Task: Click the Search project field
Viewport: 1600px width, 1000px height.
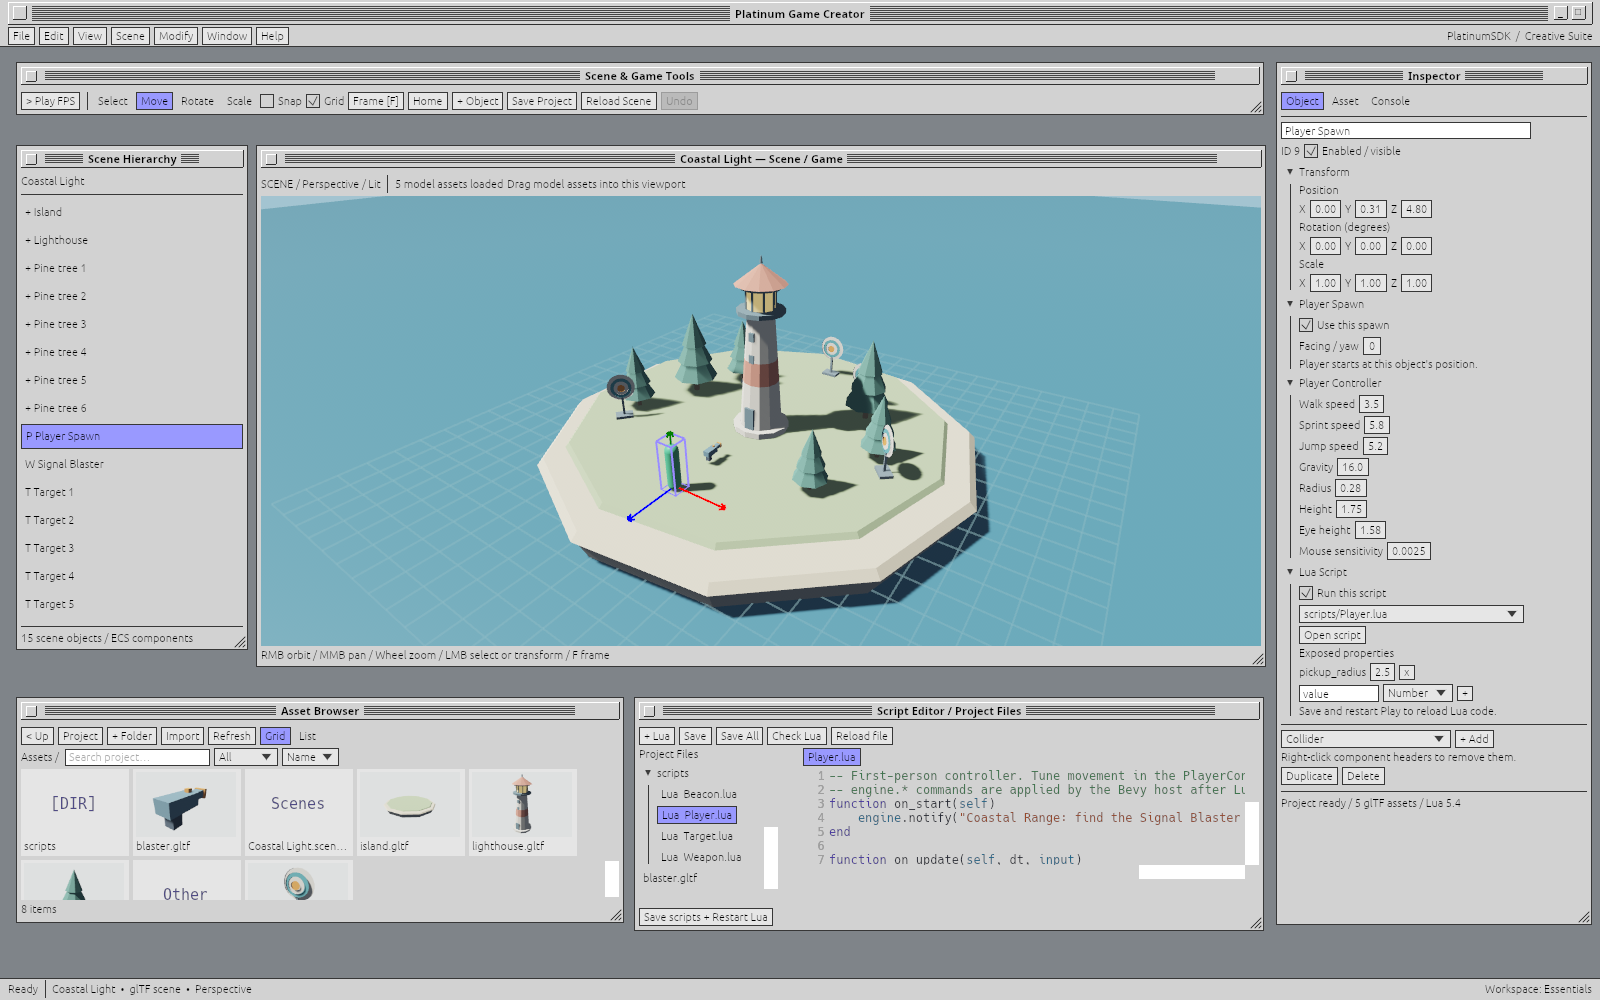Action: pyautogui.click(x=137, y=757)
